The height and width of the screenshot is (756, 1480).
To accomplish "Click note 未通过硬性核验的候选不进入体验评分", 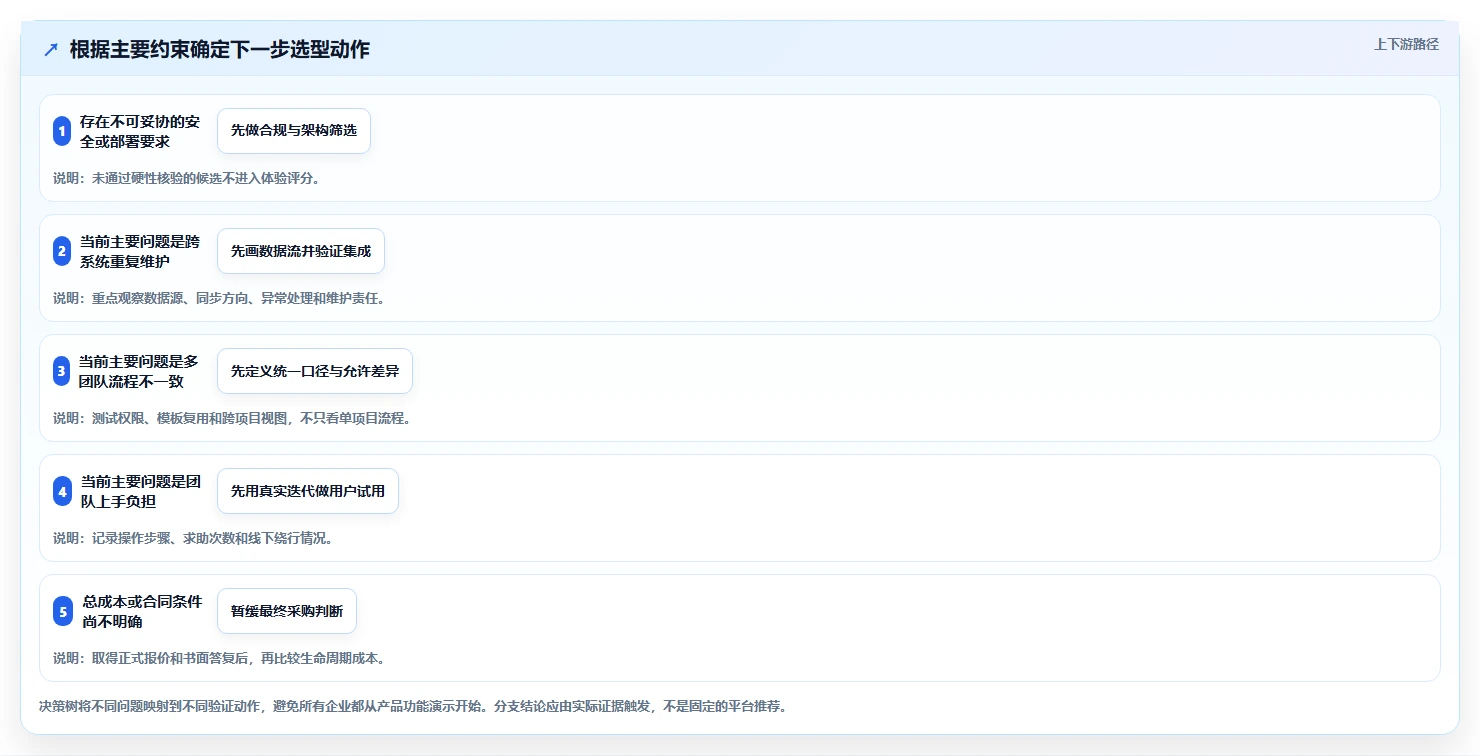I will click(186, 178).
